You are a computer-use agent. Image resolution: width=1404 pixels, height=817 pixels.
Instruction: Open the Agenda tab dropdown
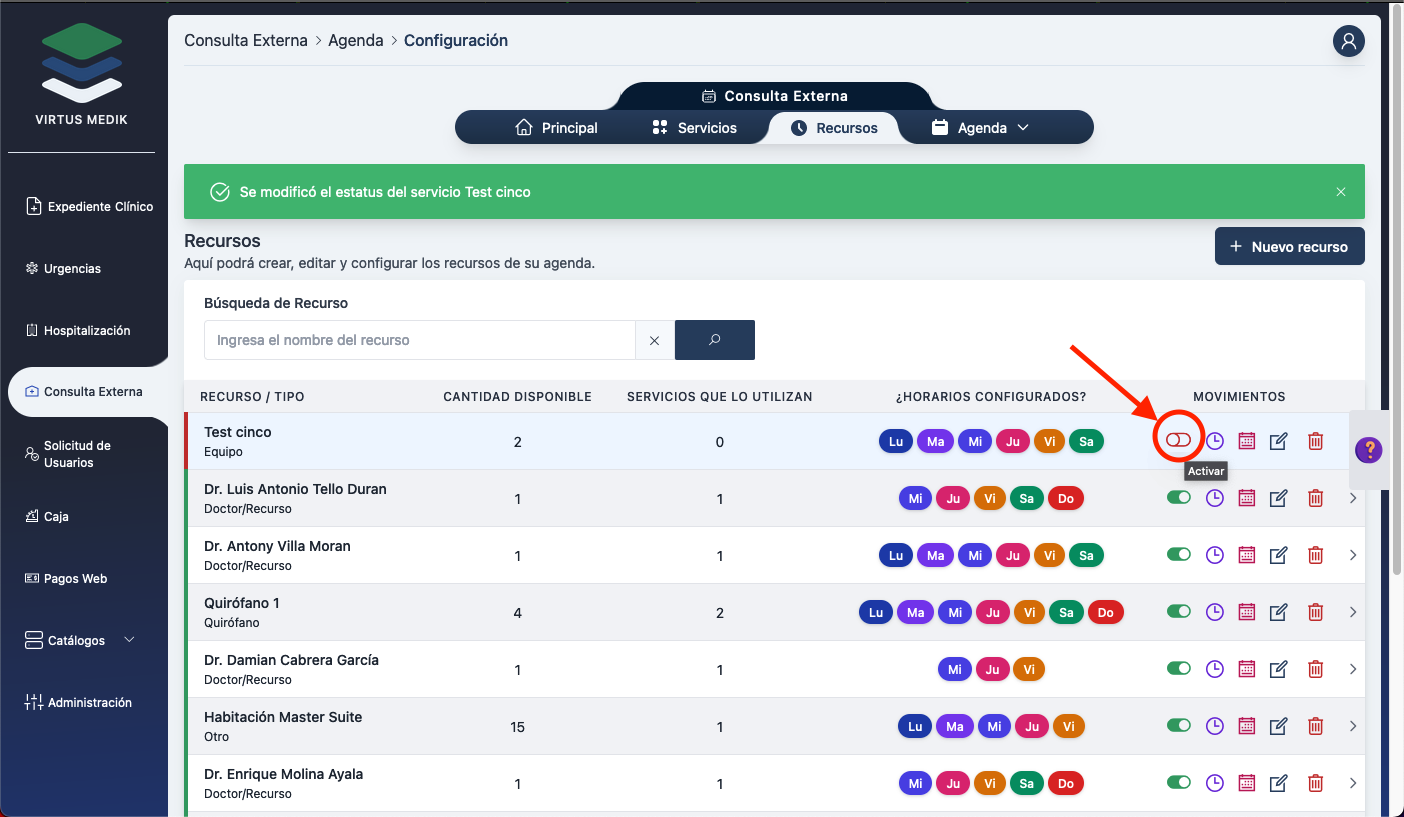pyautogui.click(x=980, y=128)
